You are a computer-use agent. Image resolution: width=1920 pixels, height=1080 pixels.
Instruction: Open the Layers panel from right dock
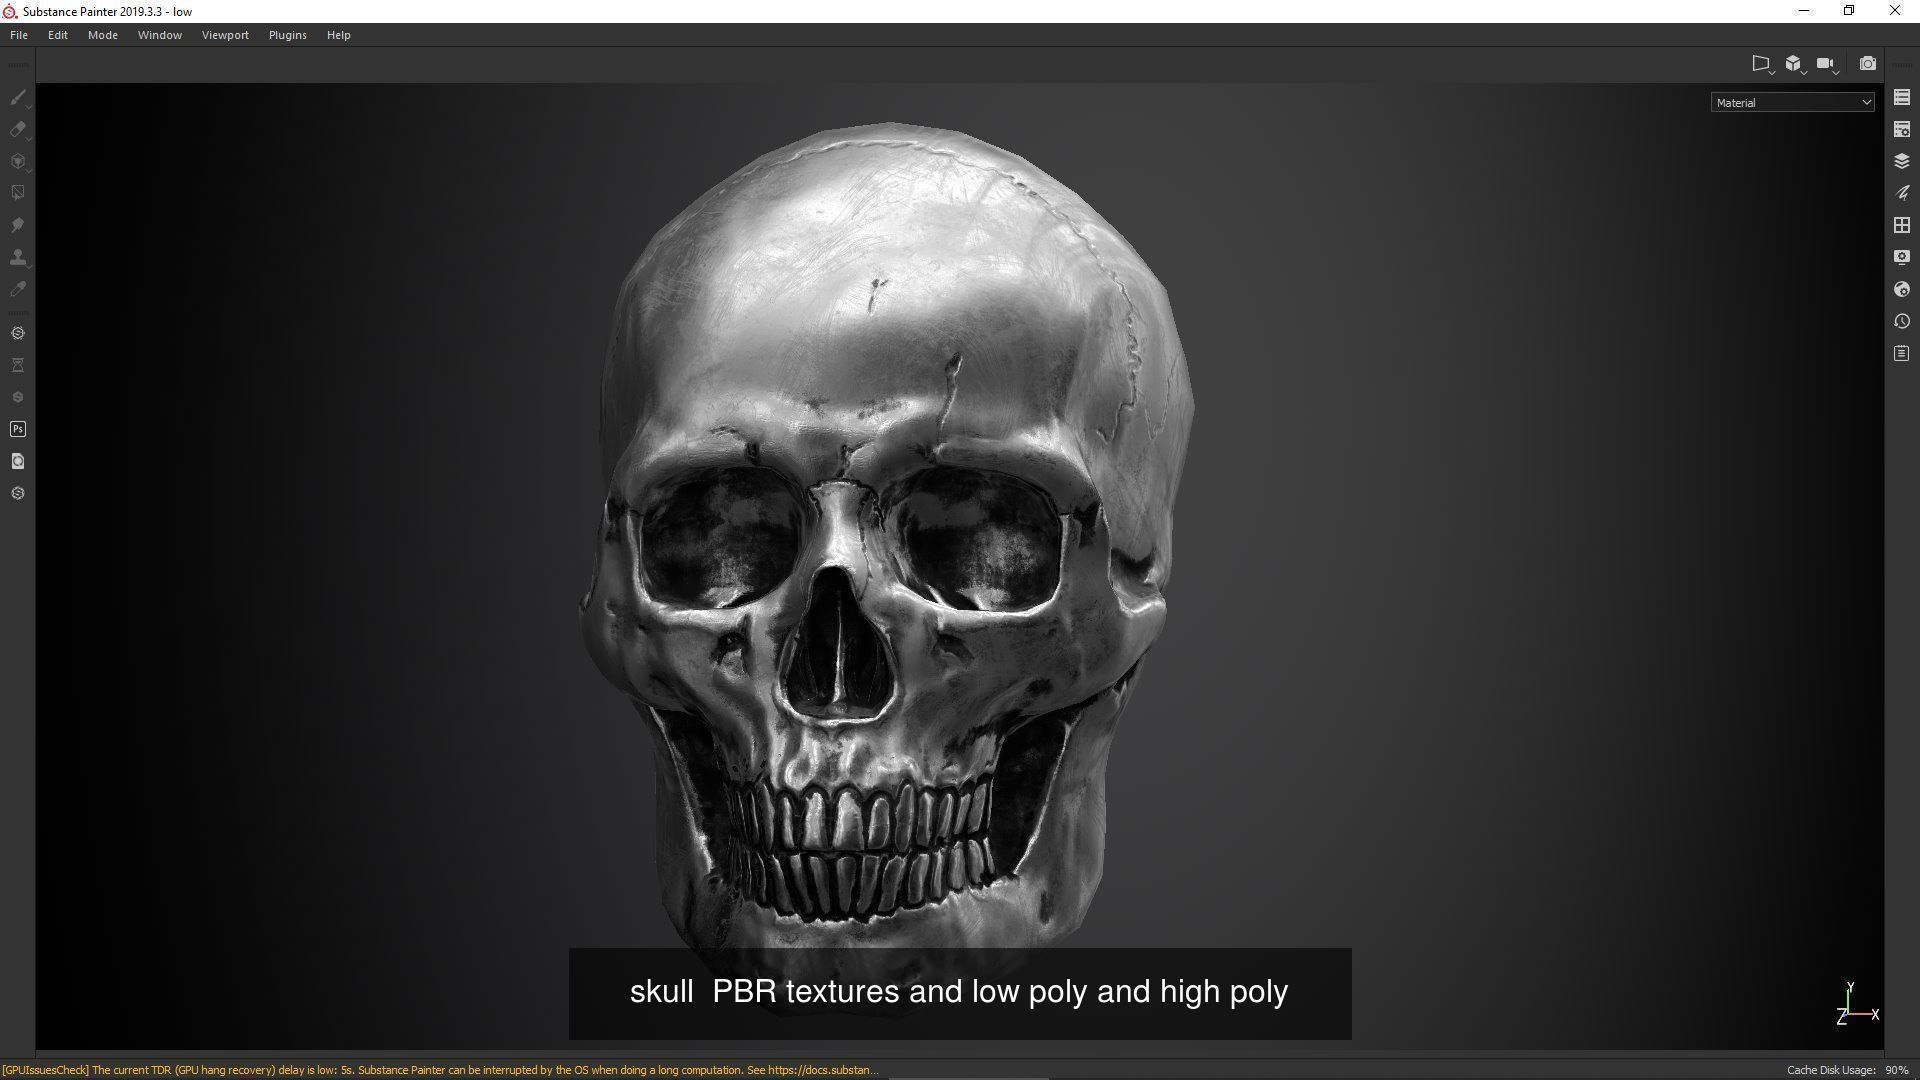(x=1901, y=161)
